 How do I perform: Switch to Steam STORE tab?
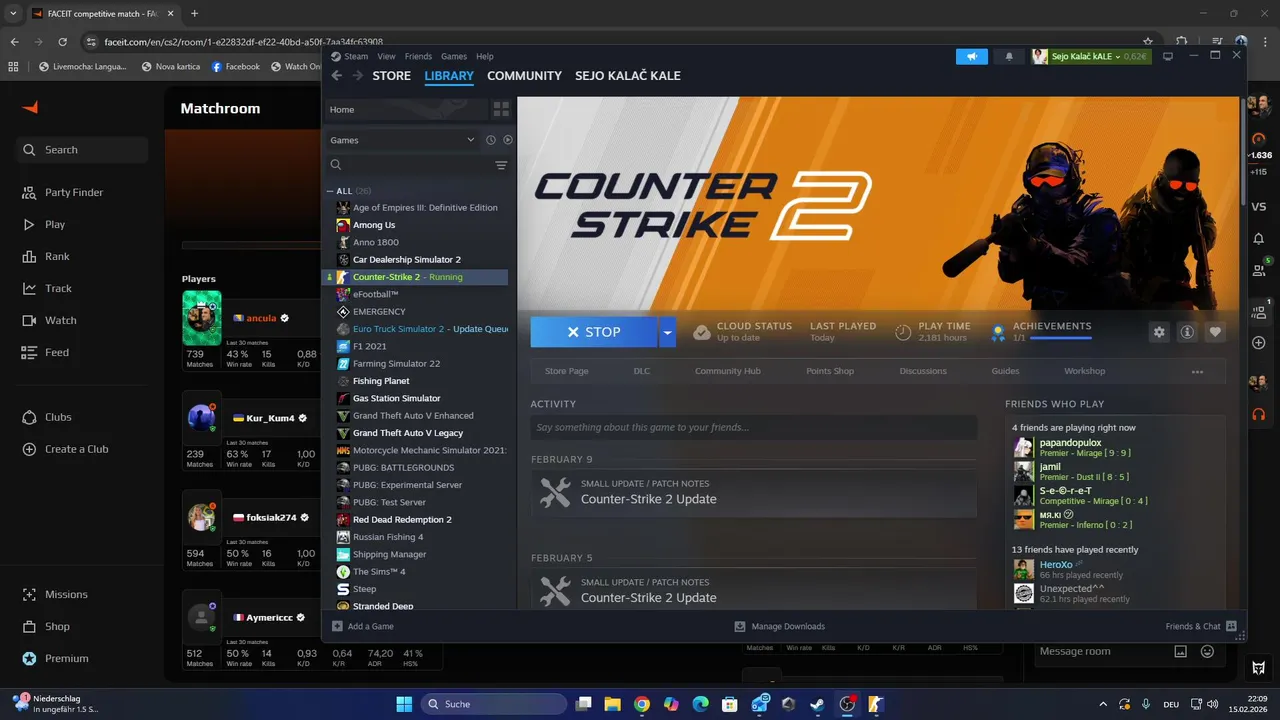(x=391, y=76)
